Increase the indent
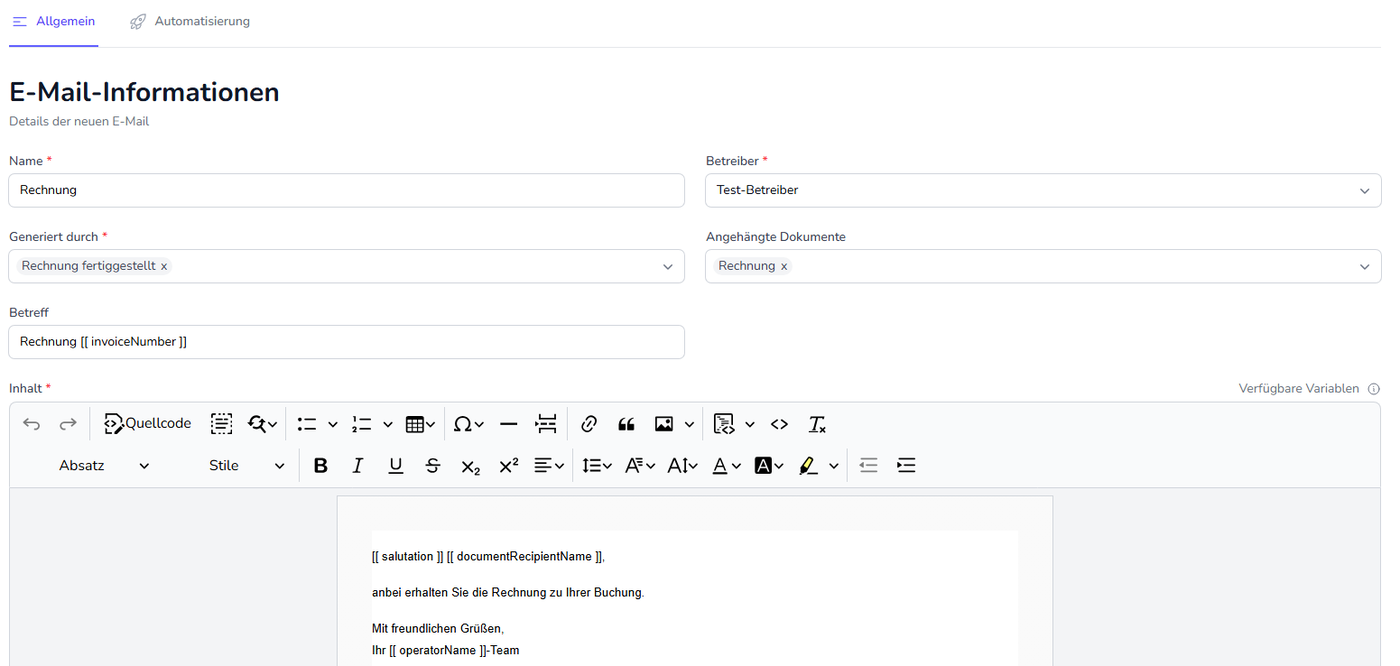Image resolution: width=1400 pixels, height=666 pixels. click(x=906, y=466)
